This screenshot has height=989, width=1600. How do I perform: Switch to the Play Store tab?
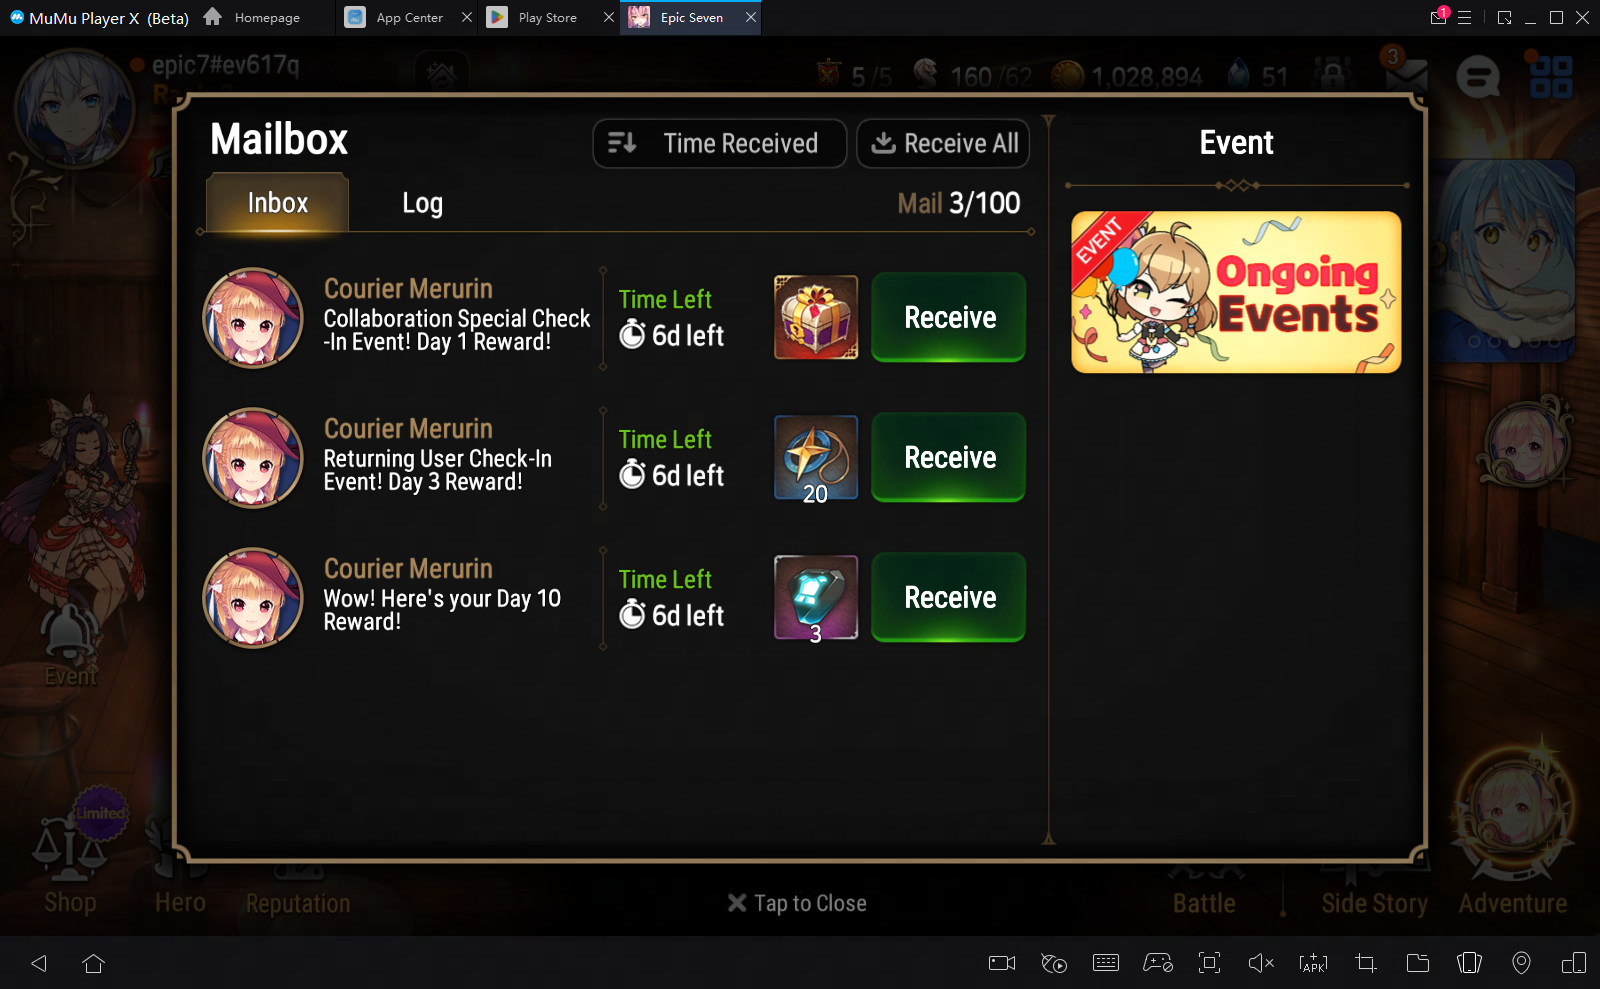547,17
